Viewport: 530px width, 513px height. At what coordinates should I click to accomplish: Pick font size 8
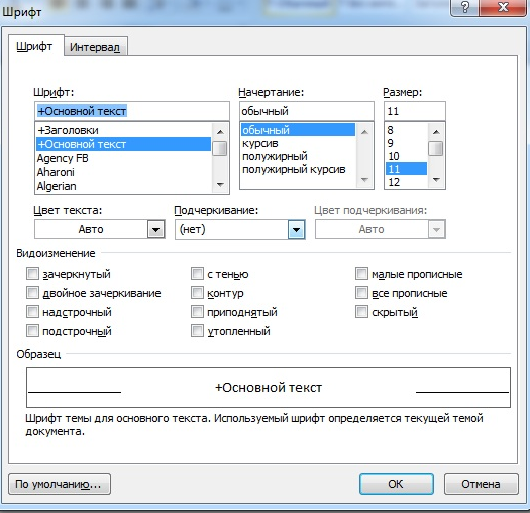(406, 130)
